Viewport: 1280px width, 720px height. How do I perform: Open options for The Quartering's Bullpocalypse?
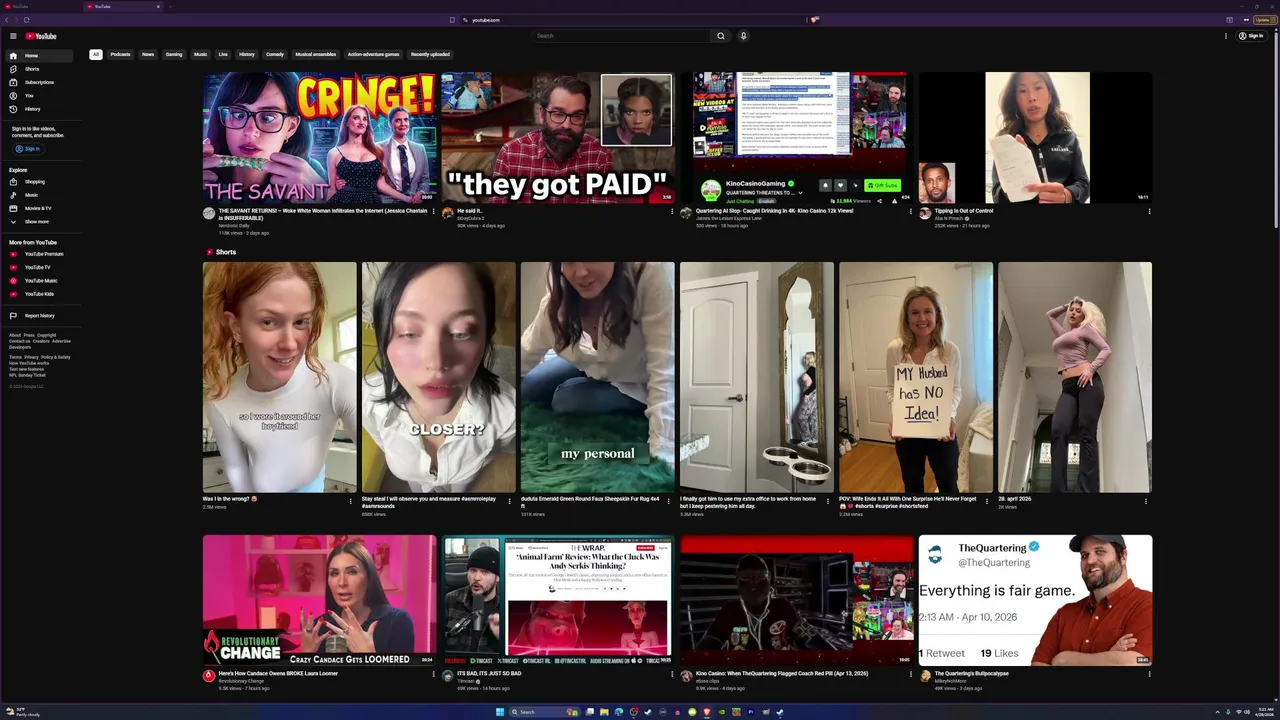1148,674
